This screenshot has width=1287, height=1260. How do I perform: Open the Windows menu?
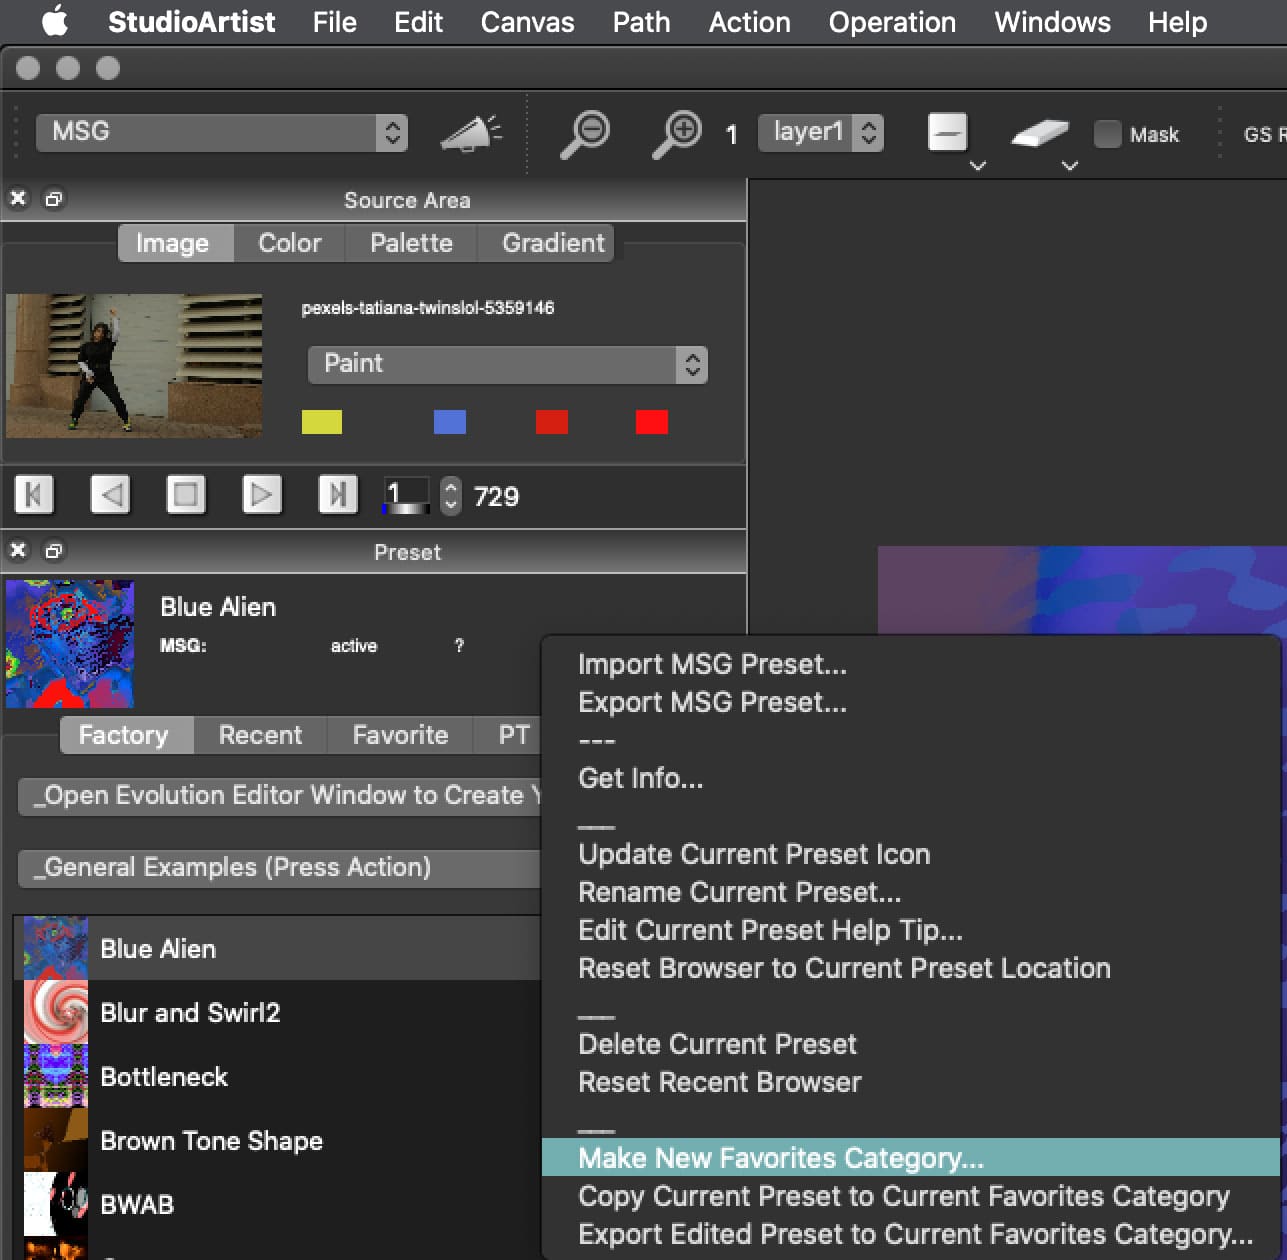pyautogui.click(x=1052, y=22)
